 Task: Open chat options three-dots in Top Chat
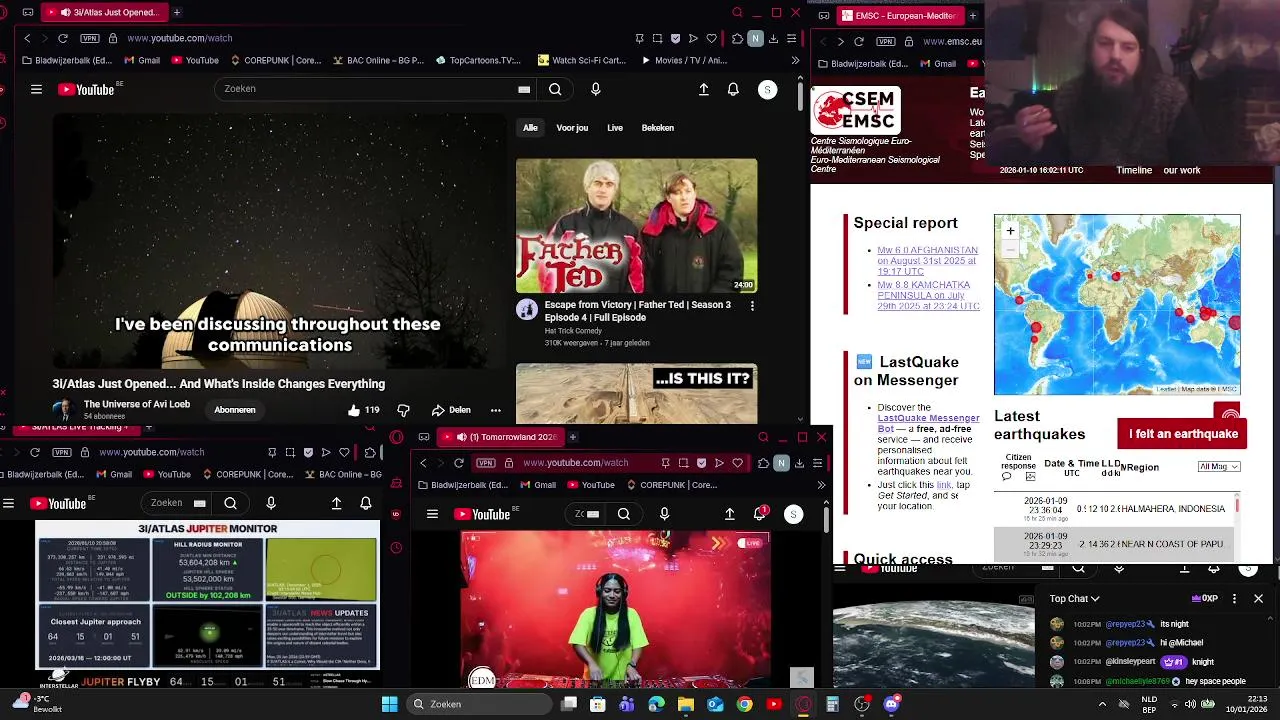(x=1234, y=599)
